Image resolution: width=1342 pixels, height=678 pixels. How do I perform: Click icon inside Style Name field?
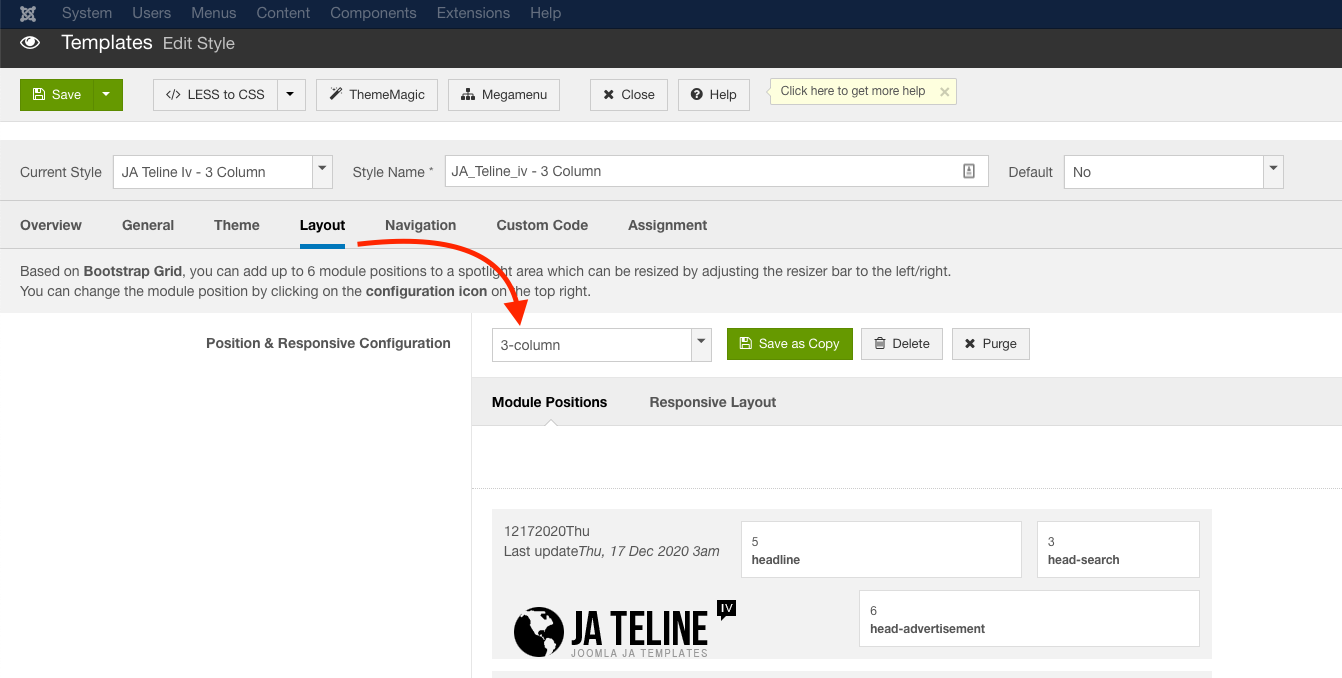coord(968,171)
